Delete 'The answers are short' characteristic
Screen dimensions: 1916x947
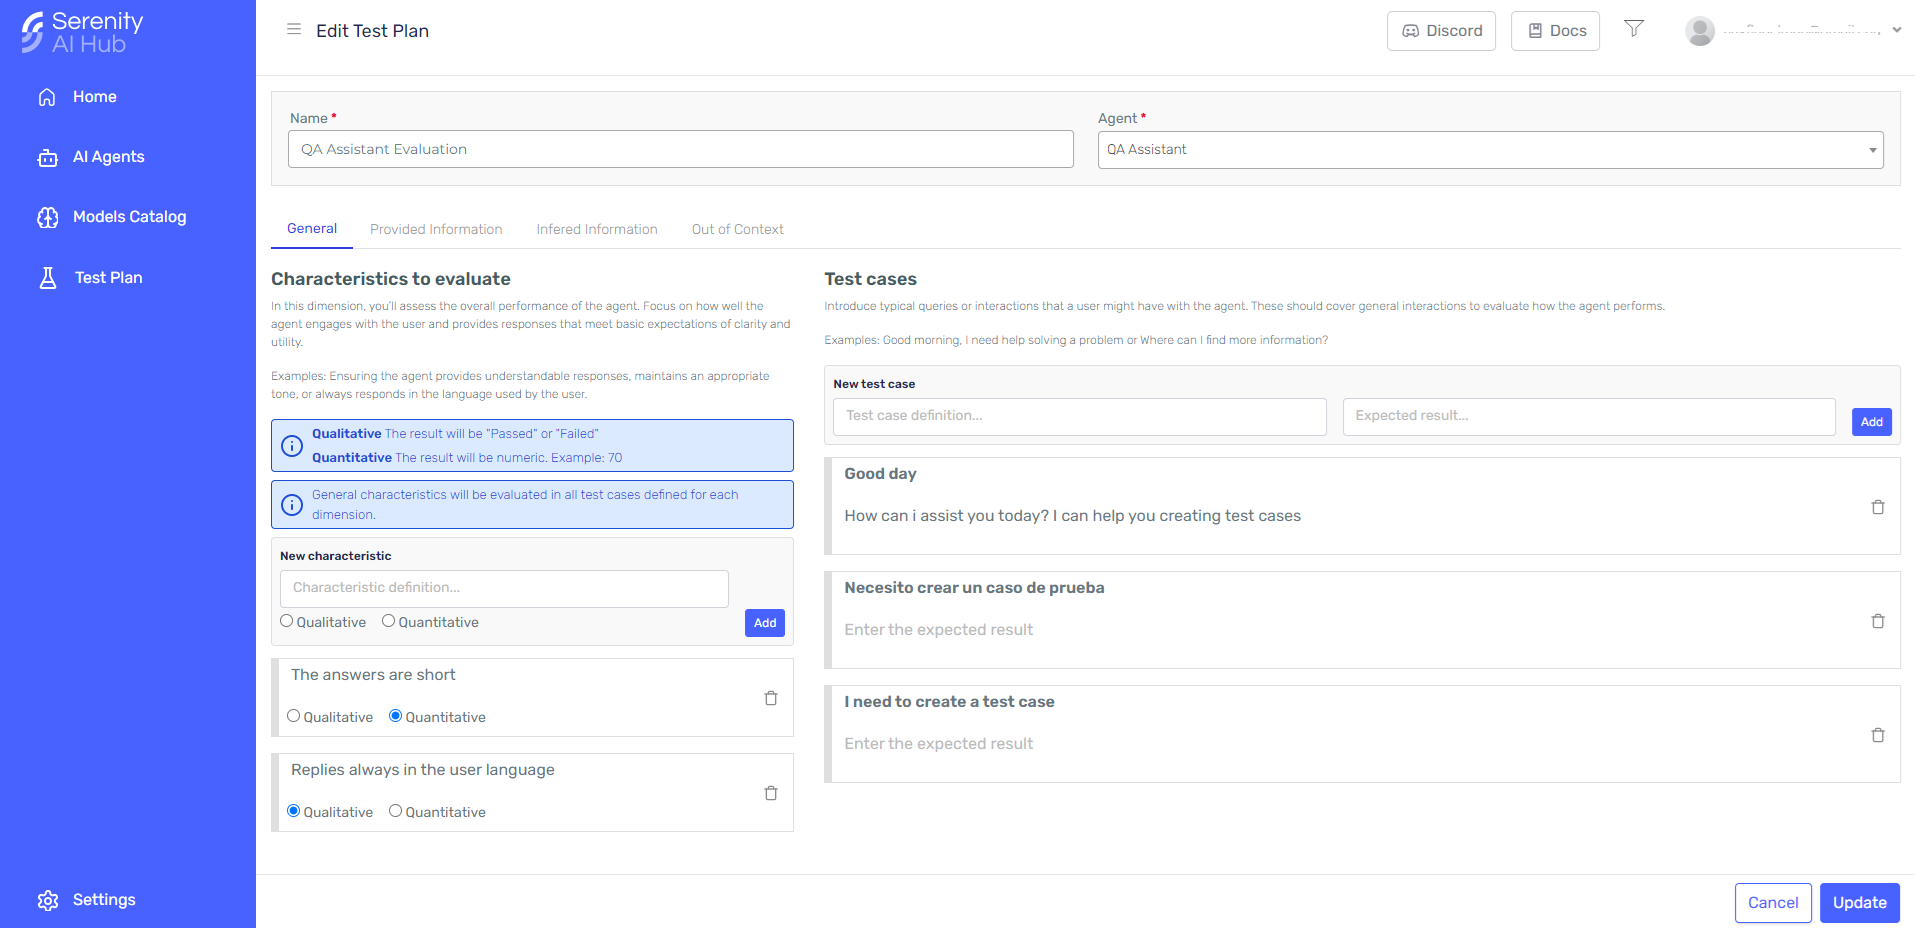coord(771,698)
